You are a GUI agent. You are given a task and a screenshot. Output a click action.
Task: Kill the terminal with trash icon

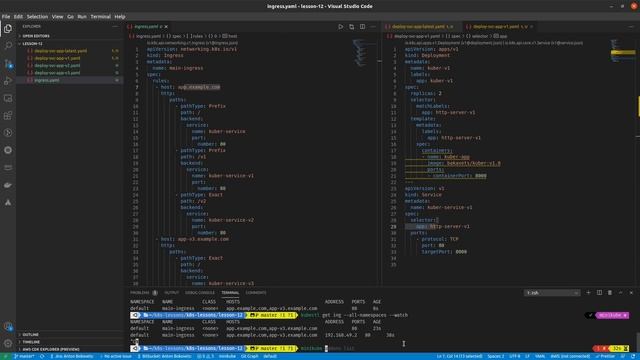(610, 293)
